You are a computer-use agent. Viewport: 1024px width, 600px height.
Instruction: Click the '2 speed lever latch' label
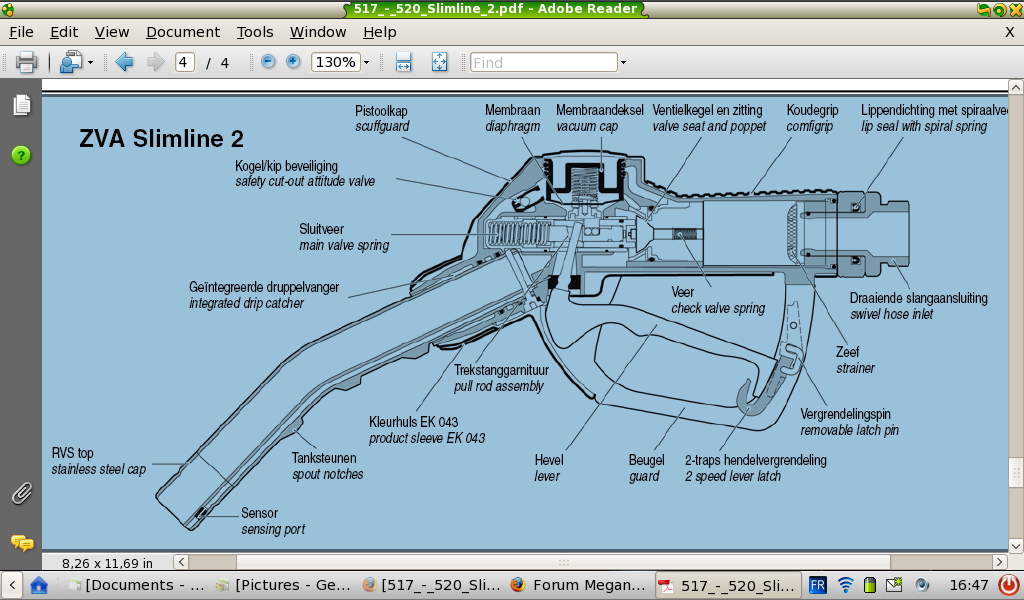tap(733, 477)
